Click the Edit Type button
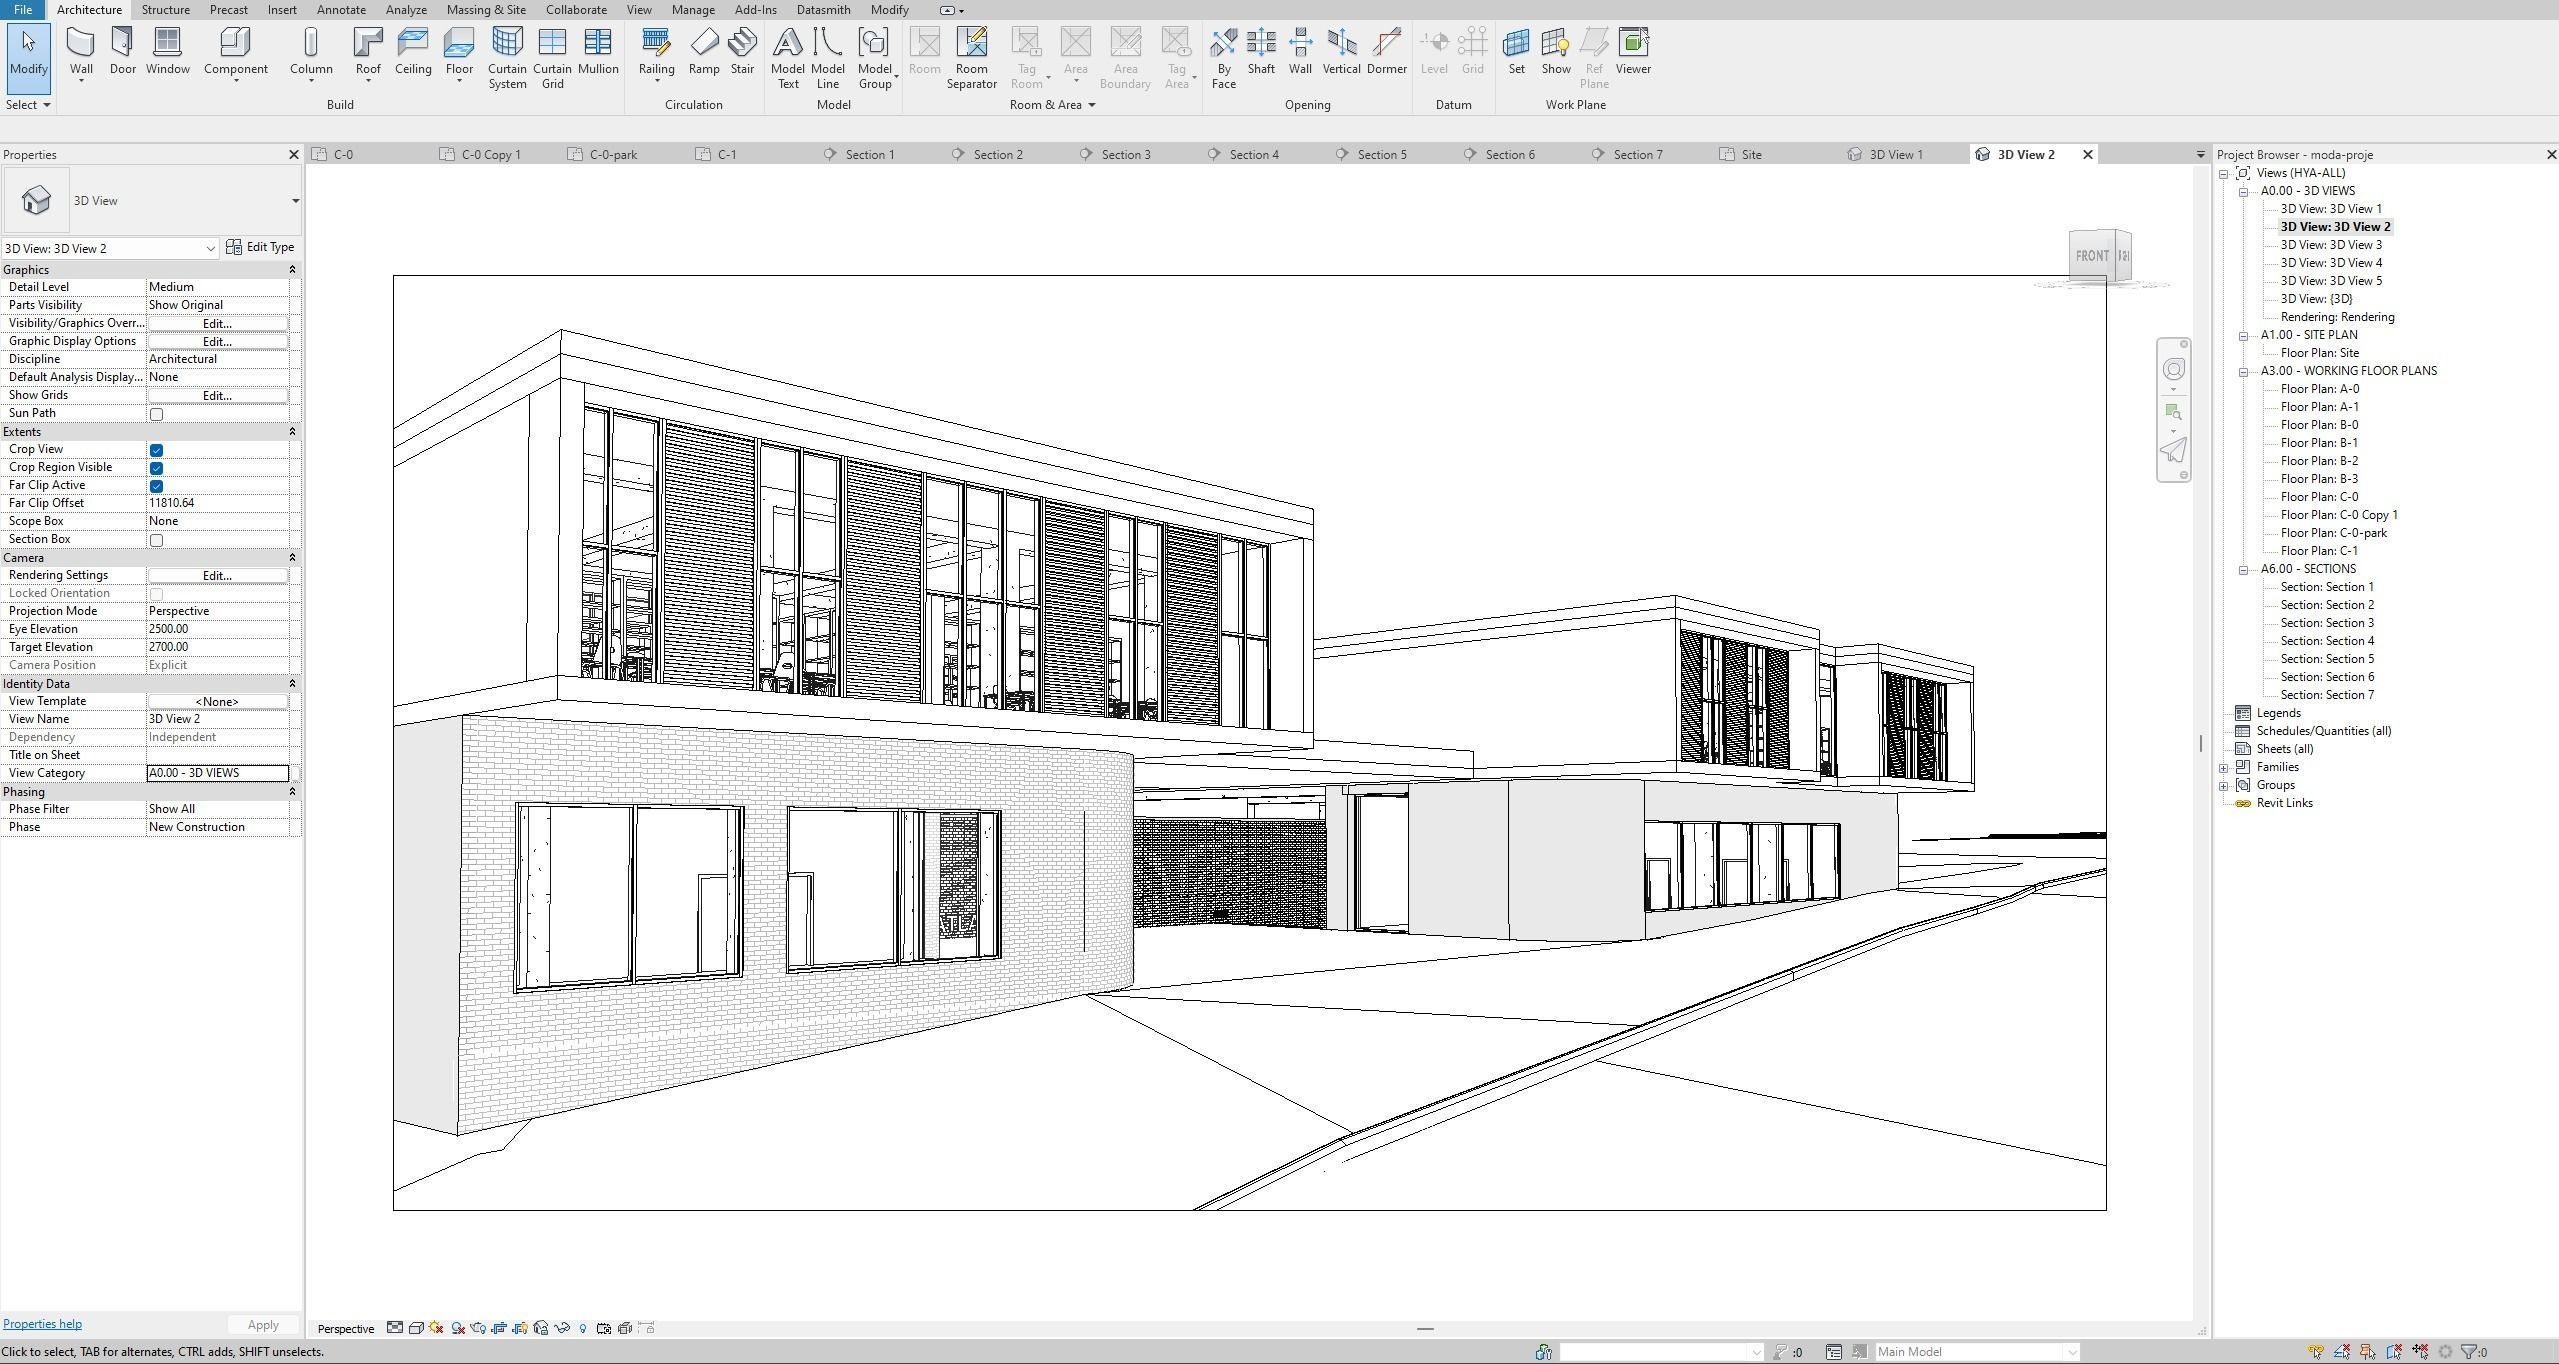This screenshot has height=1364, width=2559. click(x=260, y=247)
